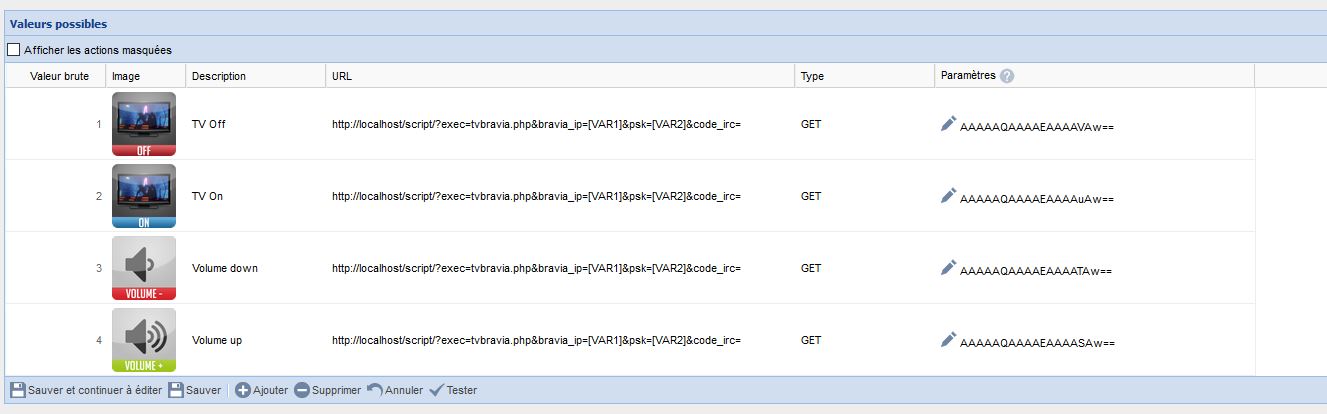The width and height of the screenshot is (1327, 414).
Task: Click the GET type cell for Volume up
Action: pyautogui.click(x=811, y=340)
